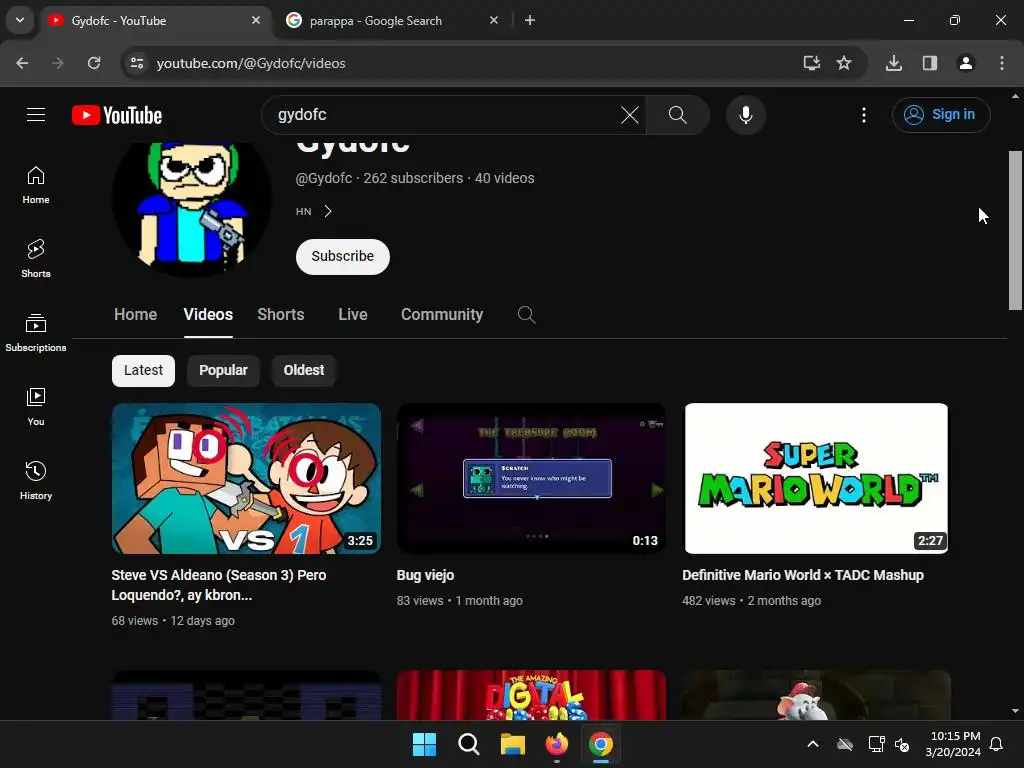Open Windows taskbar search
The width and height of the screenshot is (1024, 768).
click(x=469, y=744)
